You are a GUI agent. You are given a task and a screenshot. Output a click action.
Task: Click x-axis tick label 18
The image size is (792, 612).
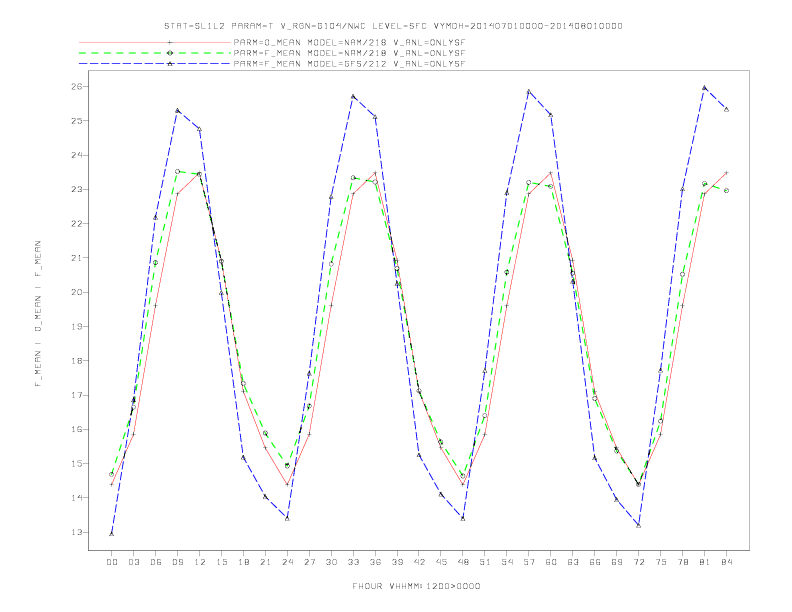tap(243, 562)
